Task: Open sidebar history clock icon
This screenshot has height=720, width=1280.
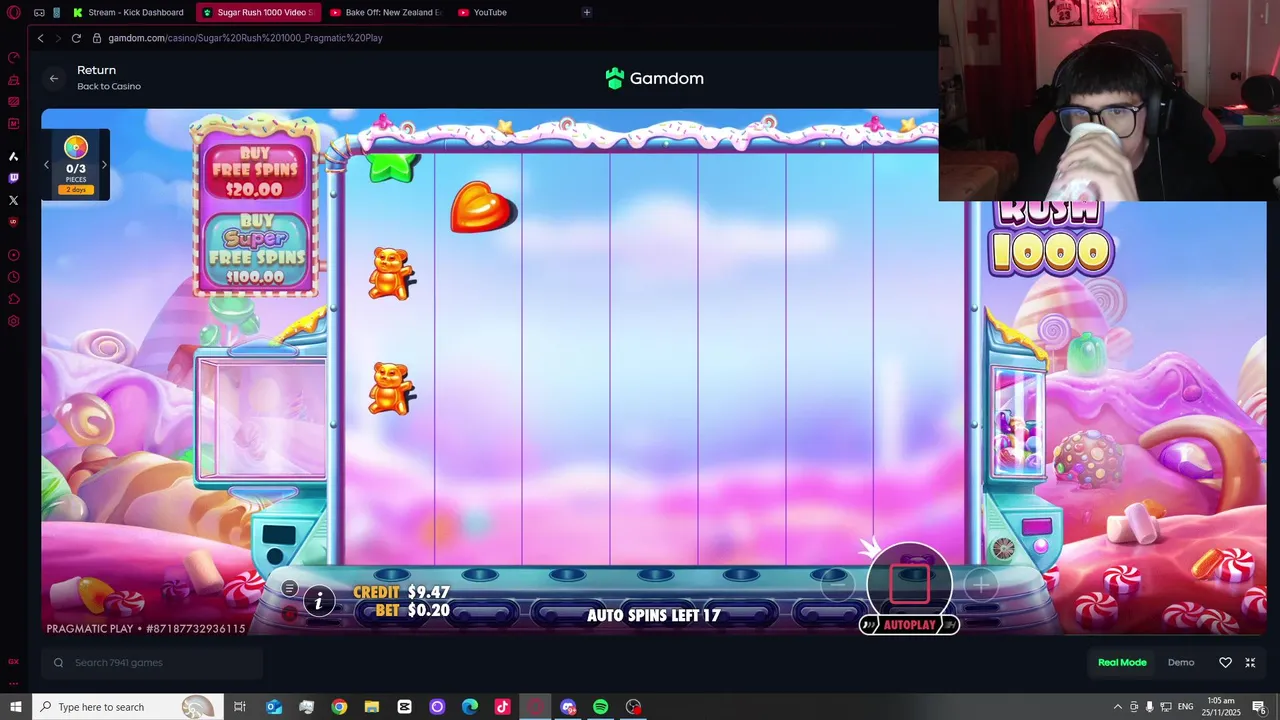Action: pos(14,277)
